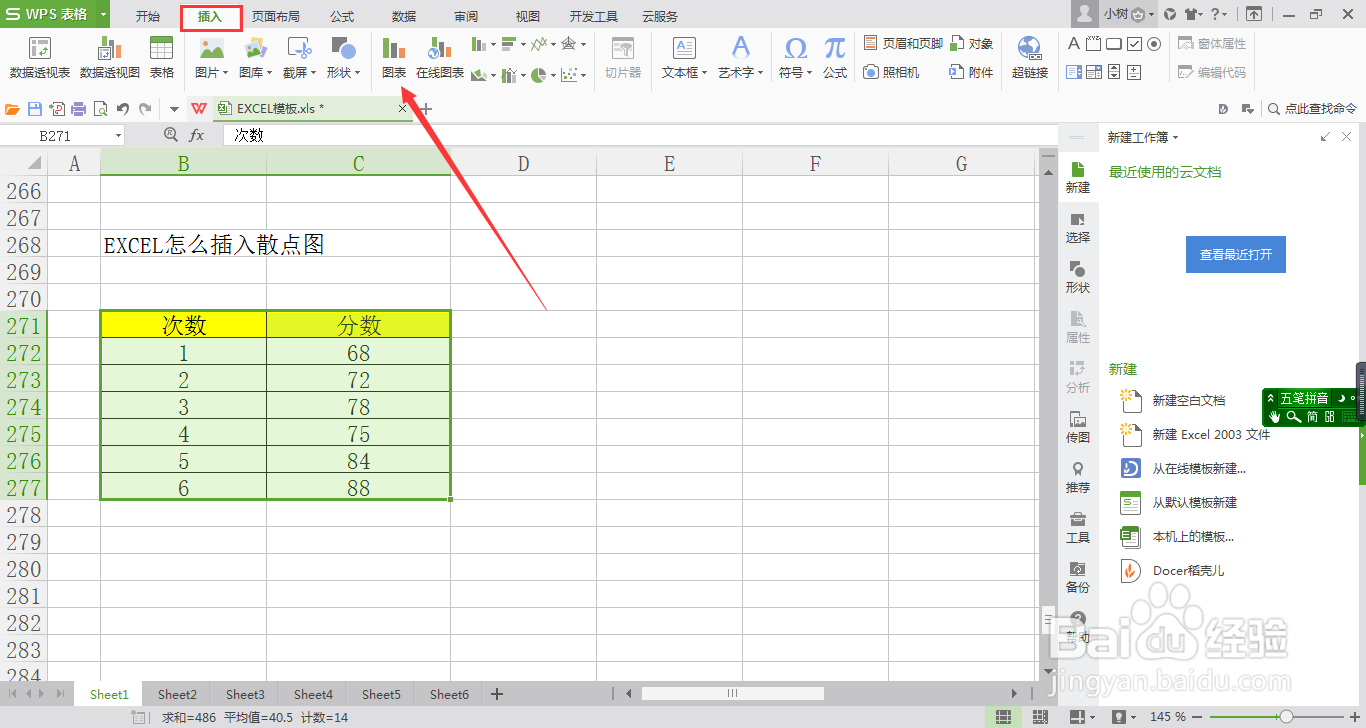Click 新建空白文档 to create blank document

1188,400
